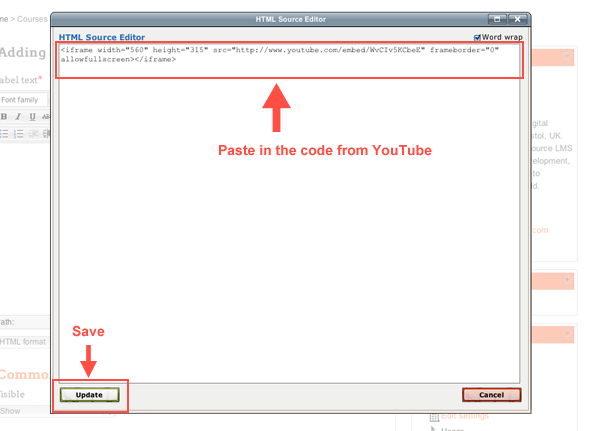598x431 pixels.
Task: Expand the Users tree item
Action: (433, 429)
